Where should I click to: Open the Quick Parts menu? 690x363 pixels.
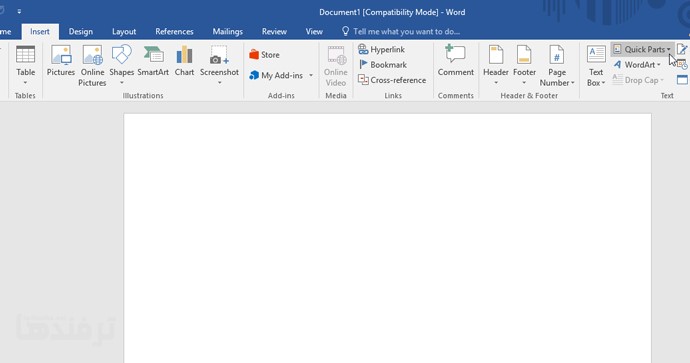point(642,49)
